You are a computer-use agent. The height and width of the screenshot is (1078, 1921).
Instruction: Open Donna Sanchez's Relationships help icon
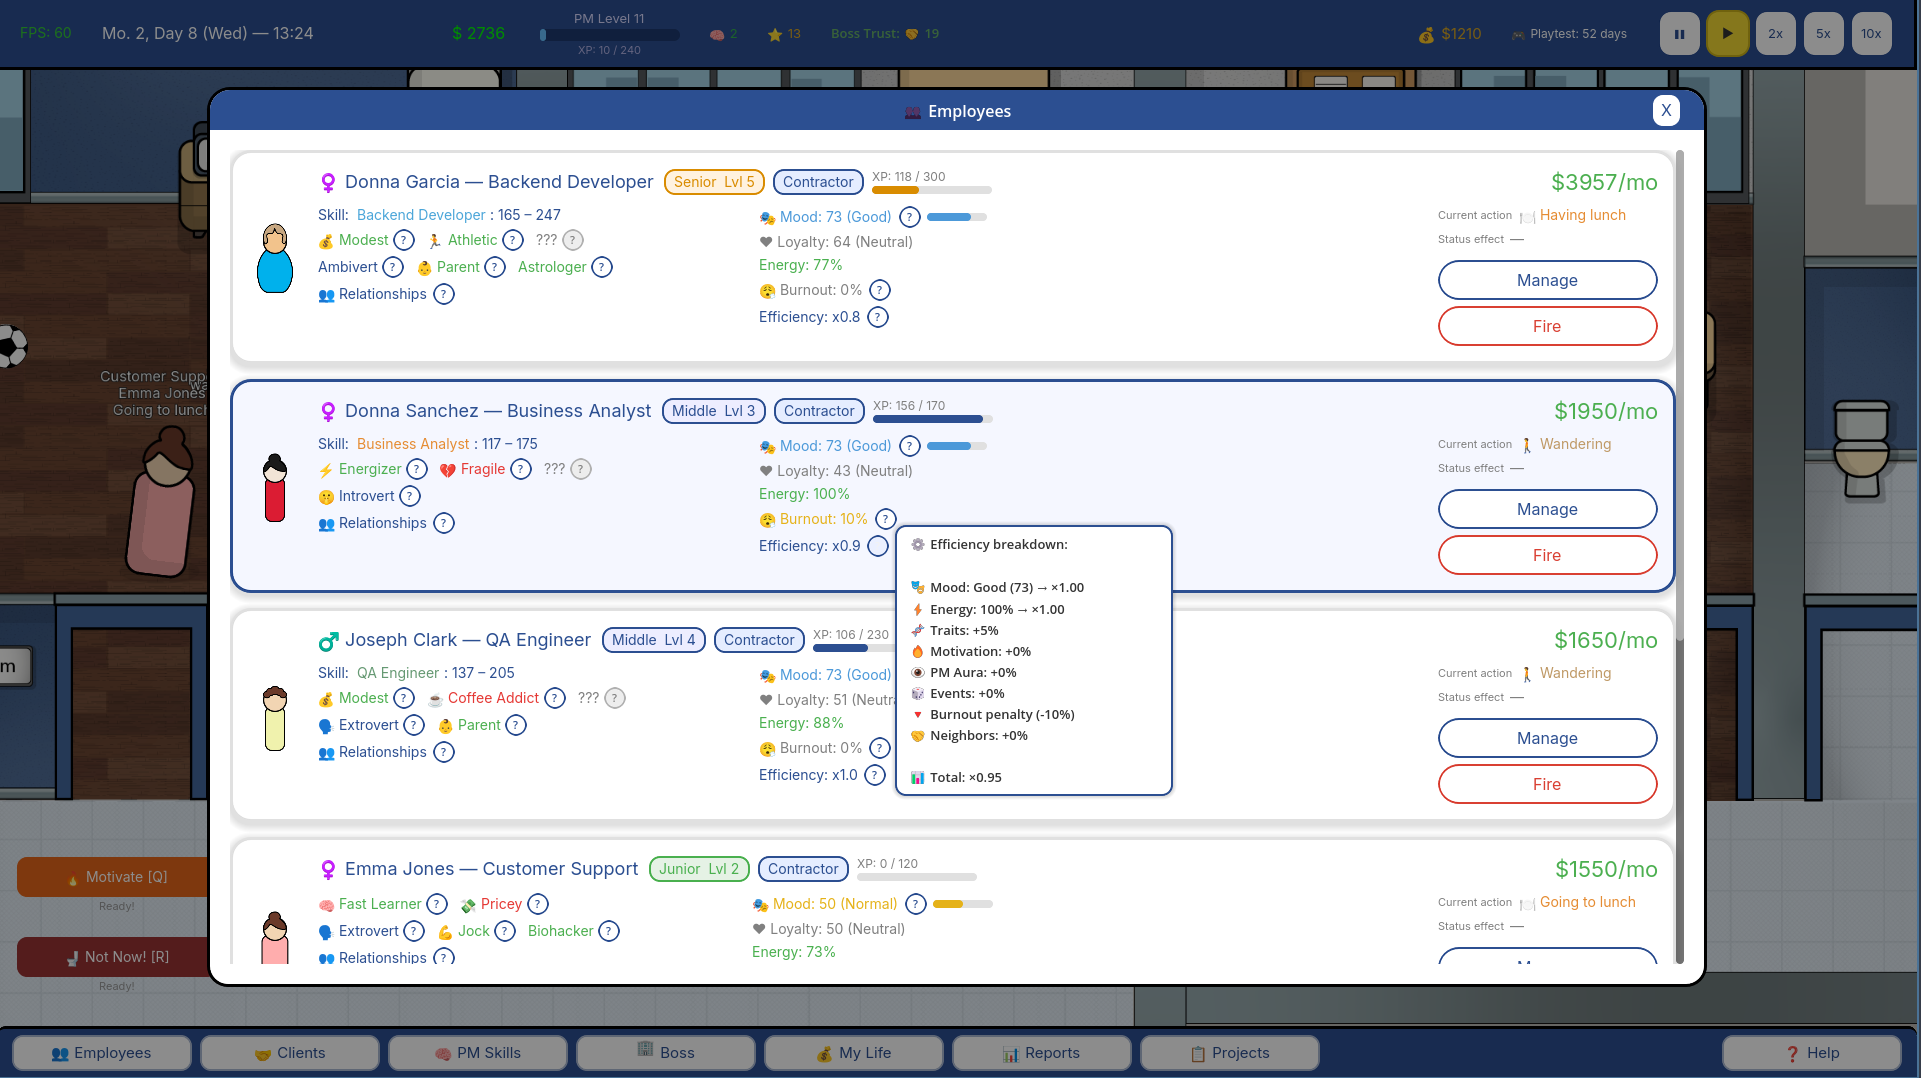click(444, 523)
